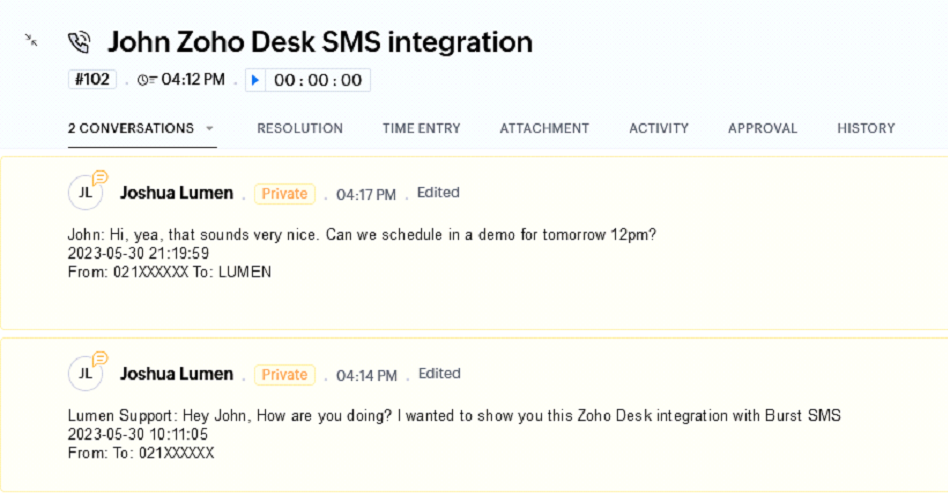Image resolution: width=948 pixels, height=493 pixels.
Task: Click Joshua Lumen name on the 04:14 PM comment
Action: click(177, 374)
